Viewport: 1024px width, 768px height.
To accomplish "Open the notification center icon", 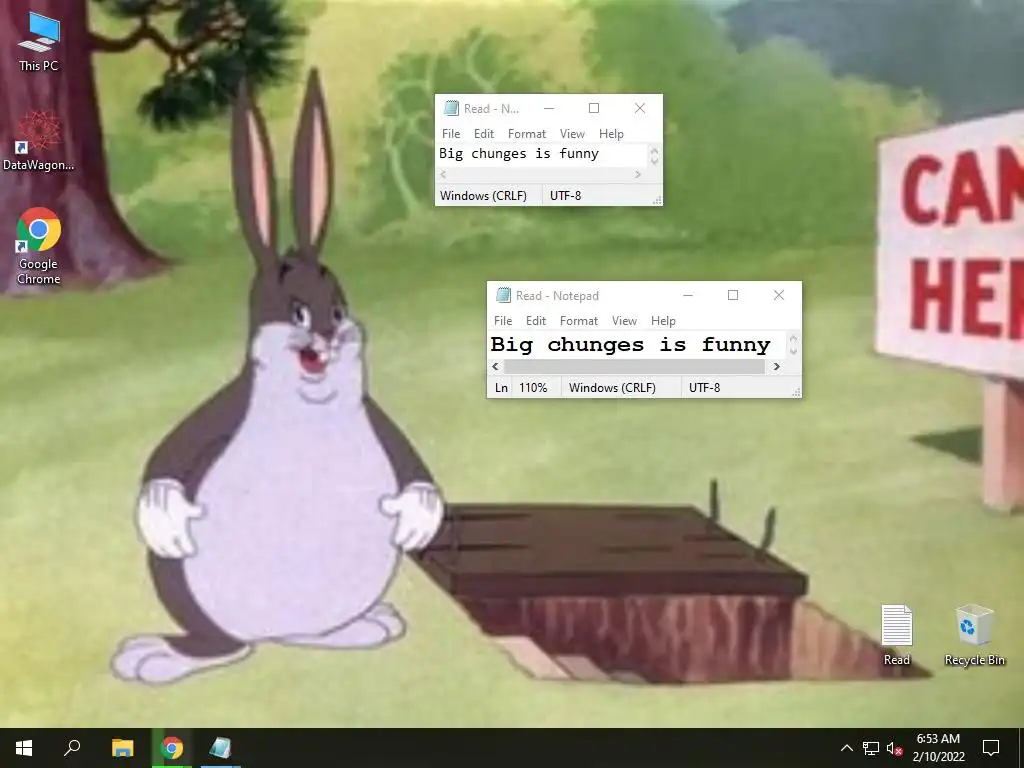I will point(991,748).
